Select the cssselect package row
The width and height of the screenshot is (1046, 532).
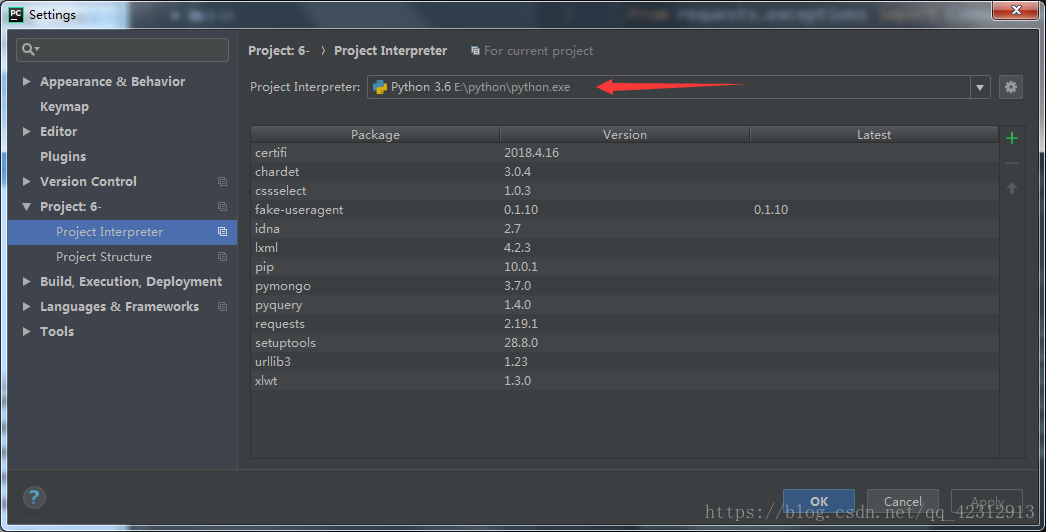coord(624,191)
